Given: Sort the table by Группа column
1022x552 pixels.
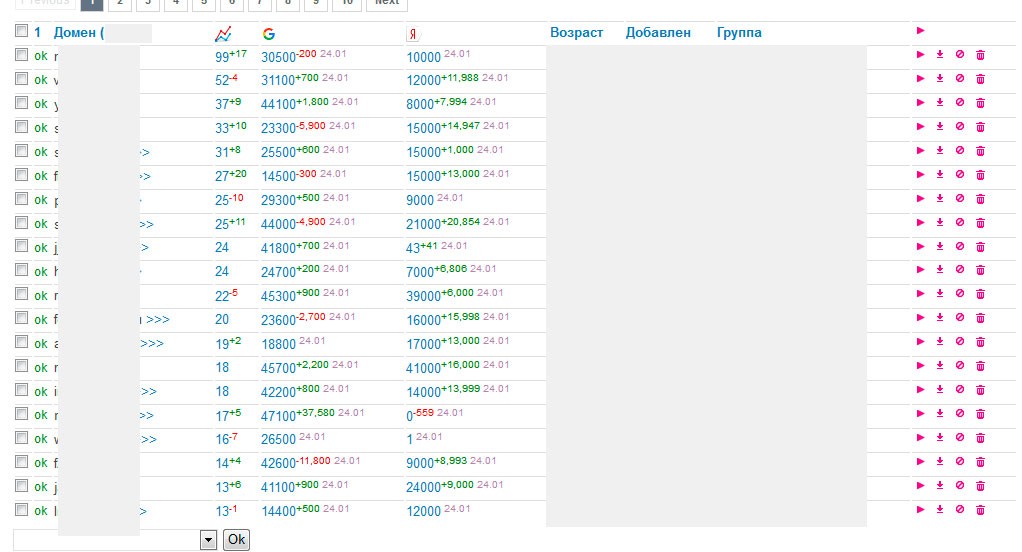Looking at the screenshot, I should click(x=739, y=33).
